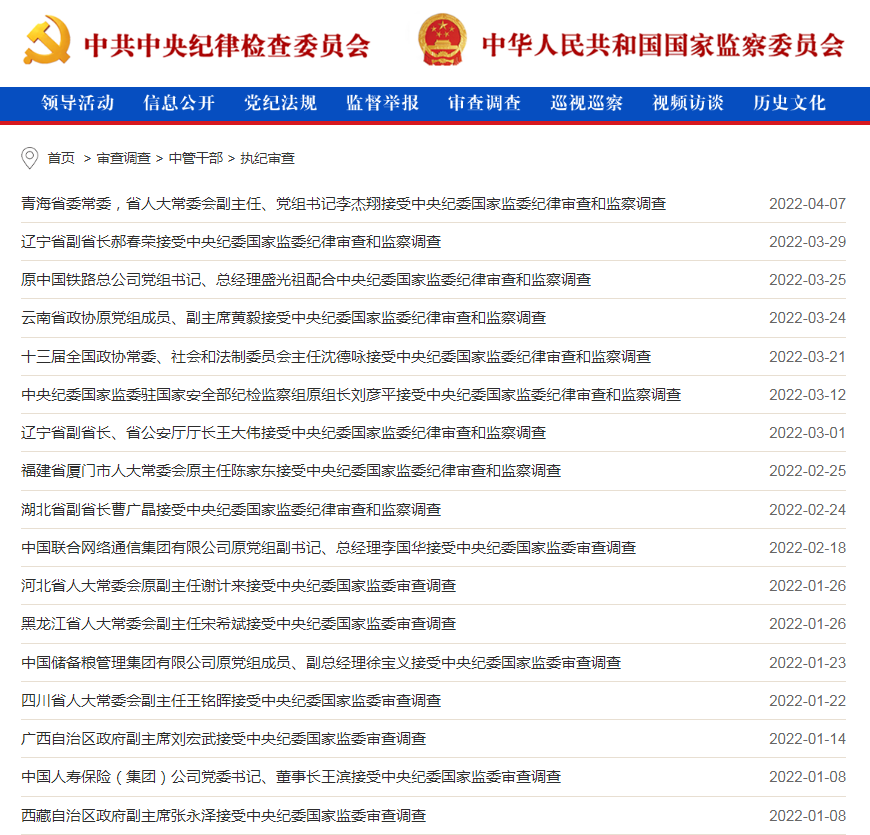The width and height of the screenshot is (870, 835).
Task: Click the date 2022-03-12
Action: [807, 395]
